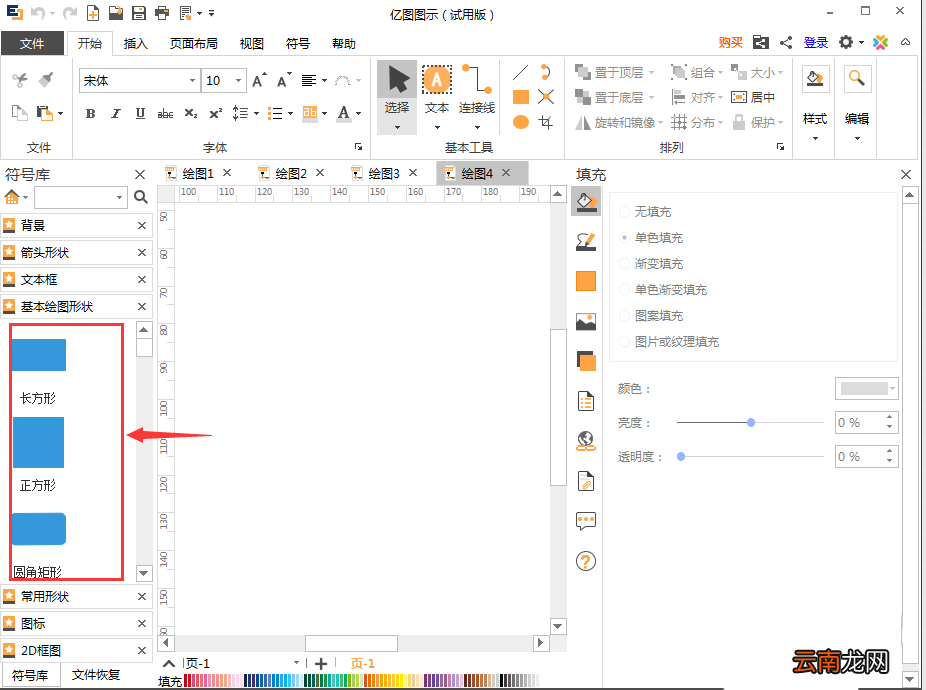Viewport: 926px width, 690px height.
Task: Select the 单色渐变填充 radio option
Action: (624, 289)
